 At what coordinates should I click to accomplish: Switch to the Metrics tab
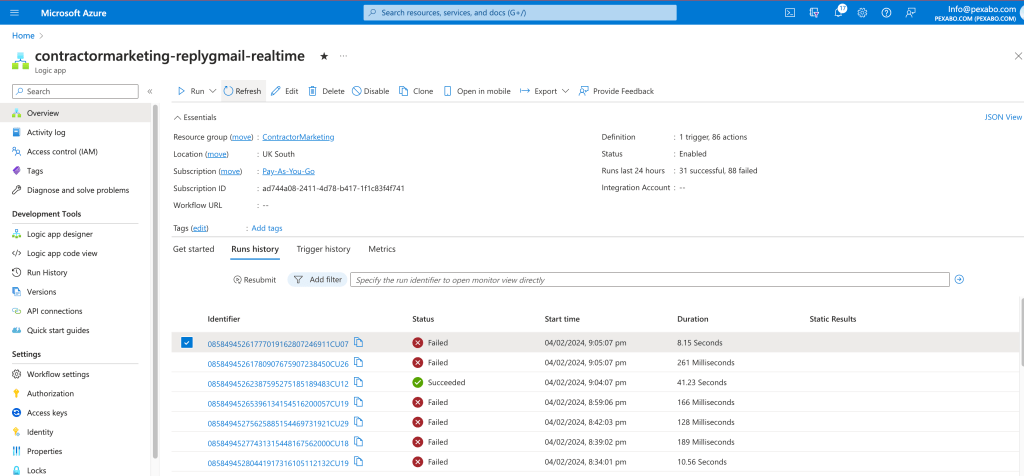(x=382, y=249)
